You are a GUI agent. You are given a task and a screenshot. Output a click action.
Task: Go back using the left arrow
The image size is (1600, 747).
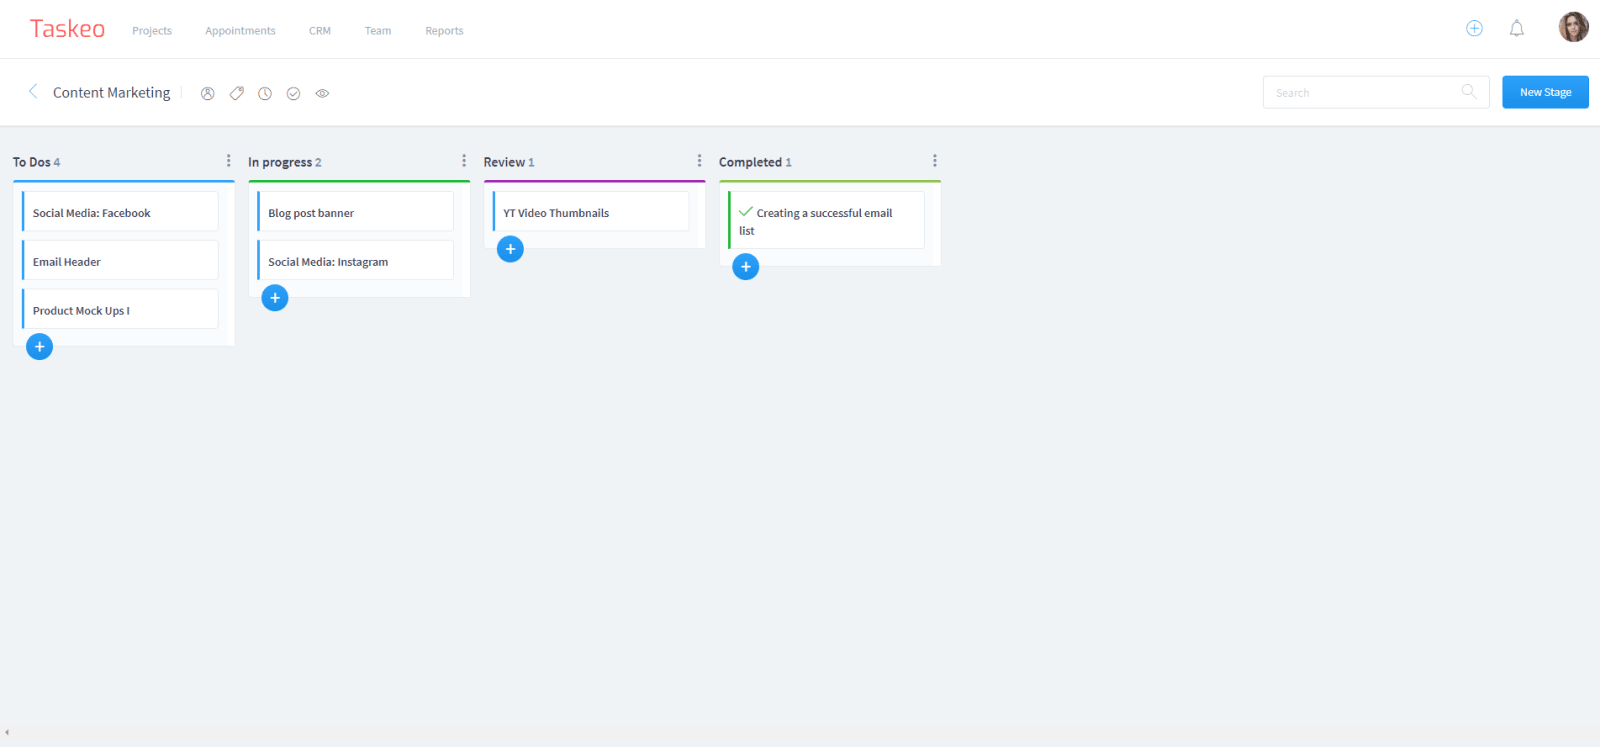coord(33,91)
